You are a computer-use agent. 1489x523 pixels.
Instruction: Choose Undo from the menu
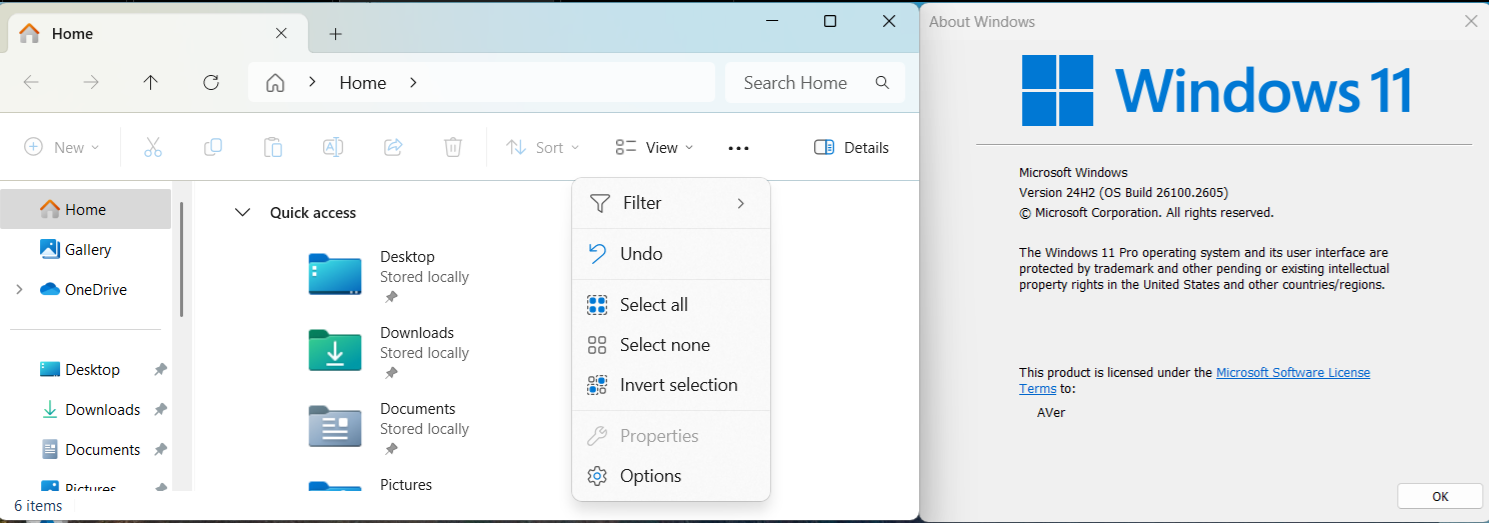[x=671, y=254]
